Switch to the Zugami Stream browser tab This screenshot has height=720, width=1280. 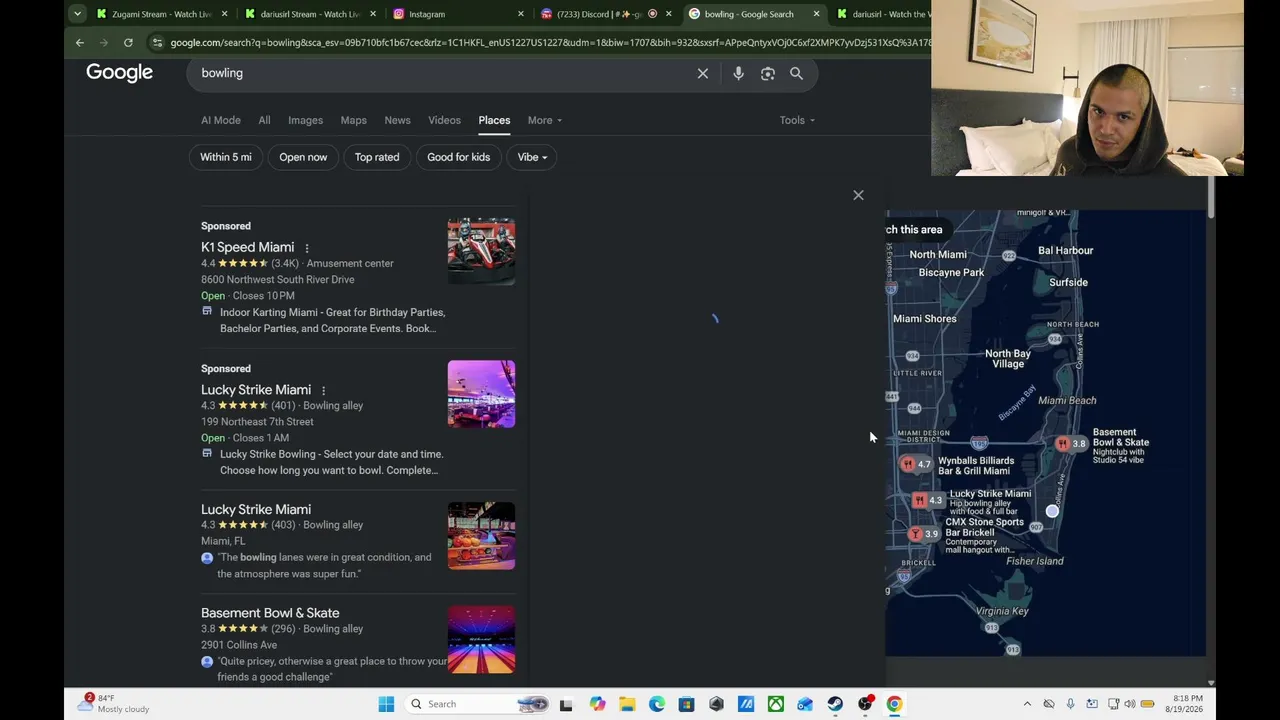(162, 14)
